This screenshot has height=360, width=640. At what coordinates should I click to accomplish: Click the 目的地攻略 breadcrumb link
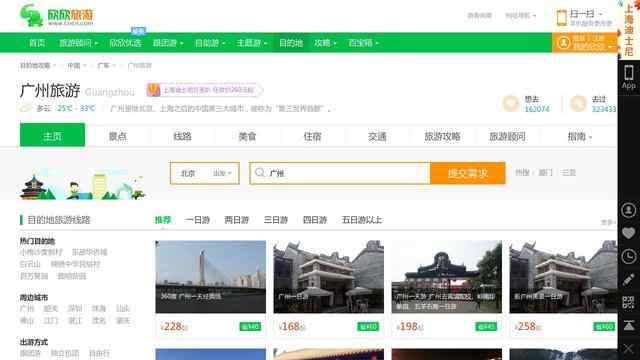(x=35, y=66)
